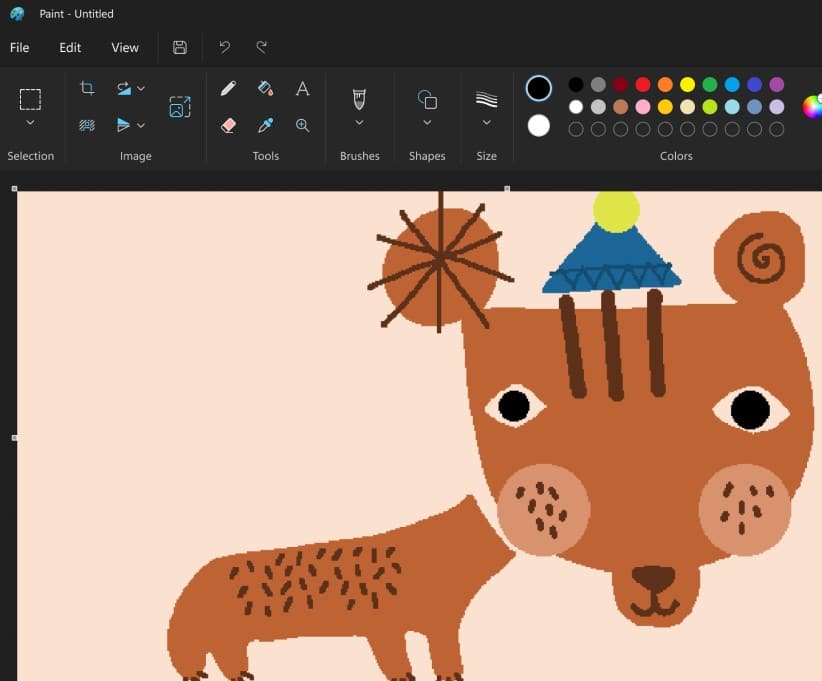This screenshot has width=822, height=681.
Task: Expand the Selection dropdown arrow
Action: tap(30, 123)
